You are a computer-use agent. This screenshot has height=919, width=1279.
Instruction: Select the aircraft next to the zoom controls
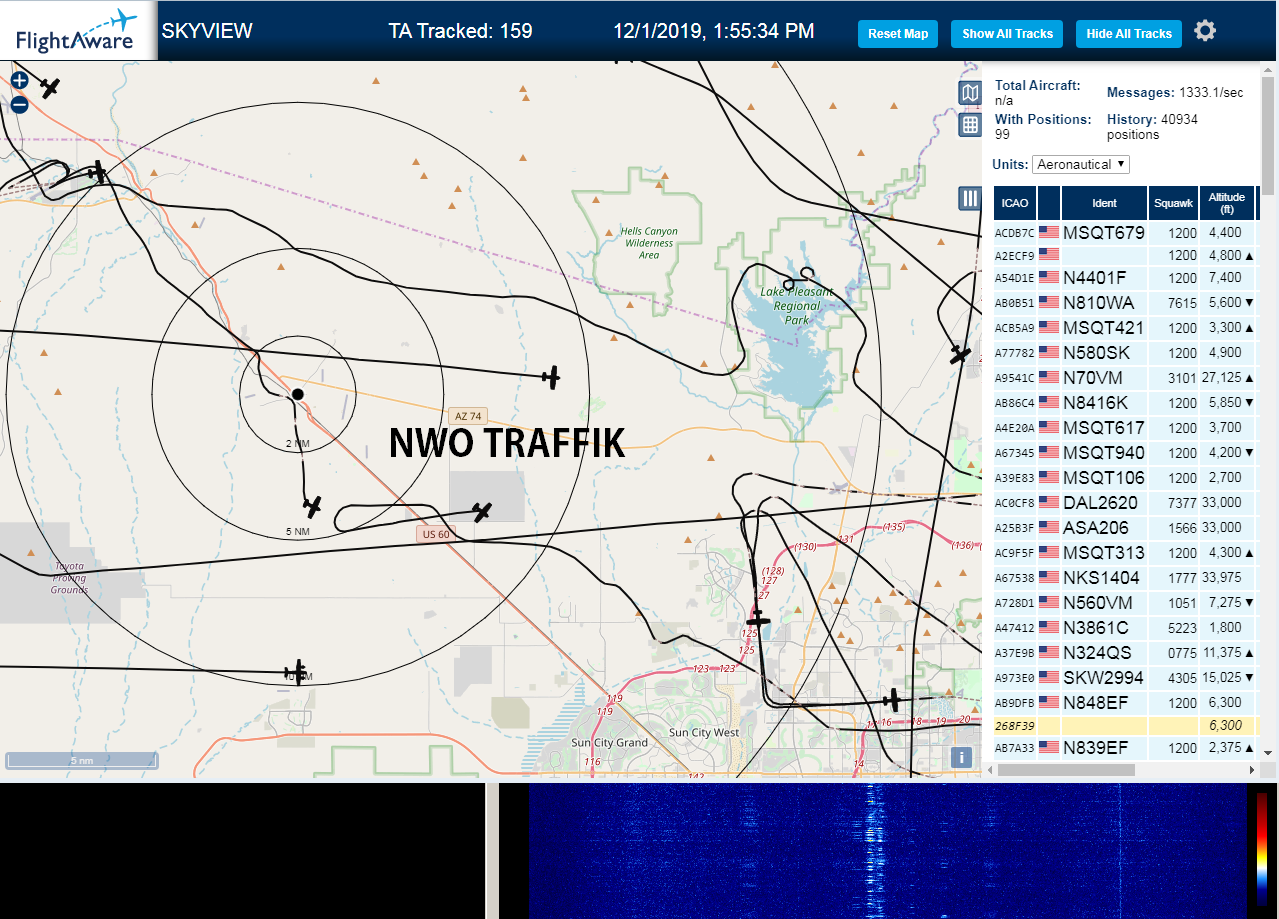(x=51, y=88)
